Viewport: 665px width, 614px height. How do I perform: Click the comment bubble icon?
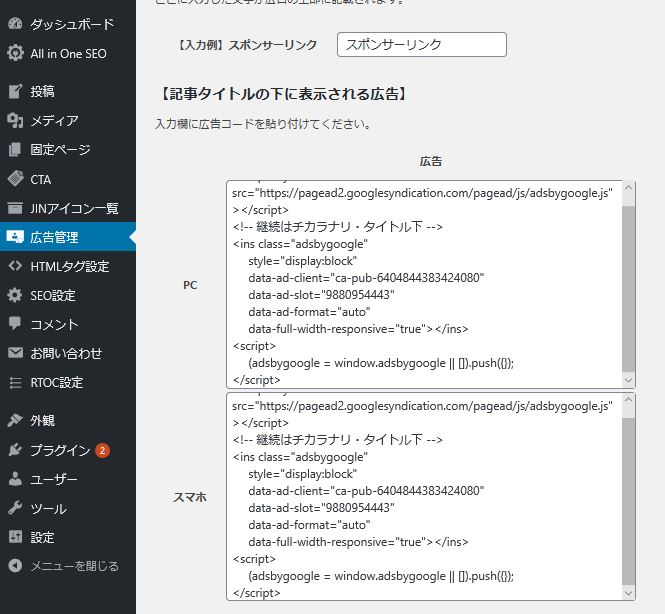(15, 324)
